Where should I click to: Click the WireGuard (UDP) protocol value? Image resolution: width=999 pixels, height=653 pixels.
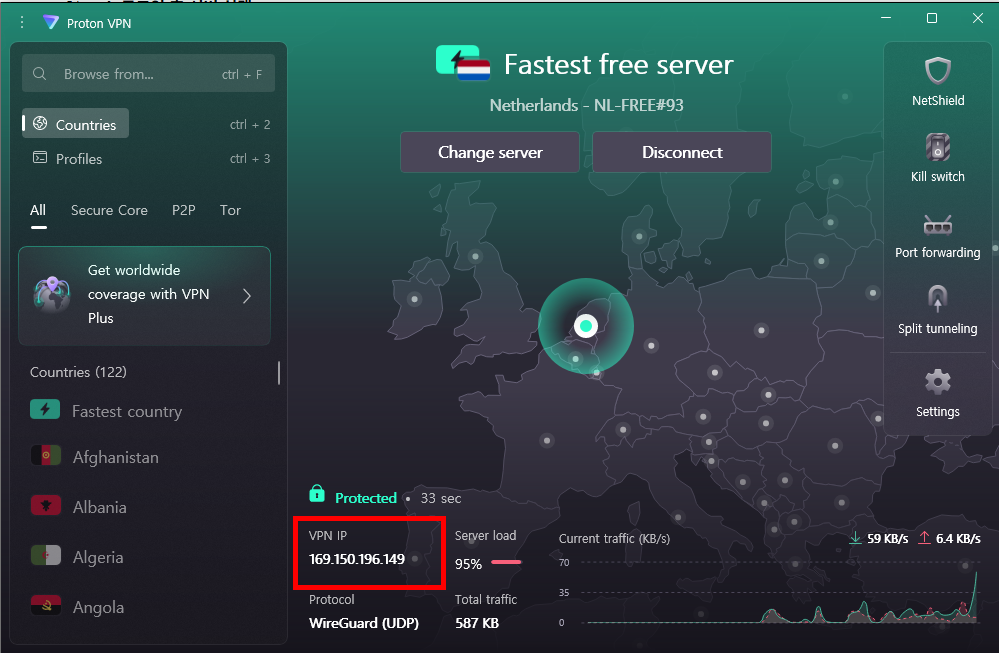point(364,622)
